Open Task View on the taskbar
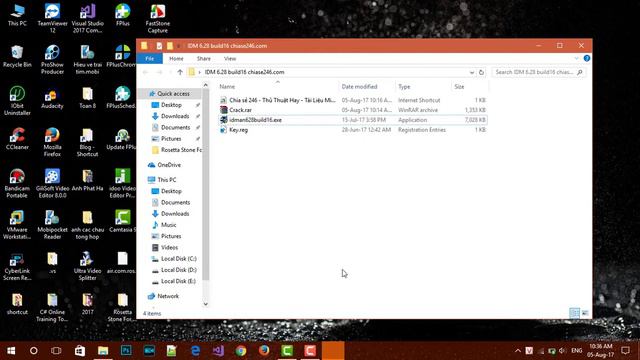640x360 pixels. (56, 351)
